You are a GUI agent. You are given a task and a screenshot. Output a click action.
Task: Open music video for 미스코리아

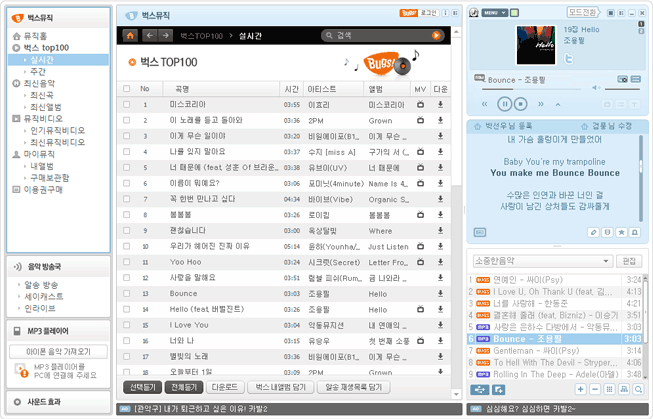pos(421,105)
